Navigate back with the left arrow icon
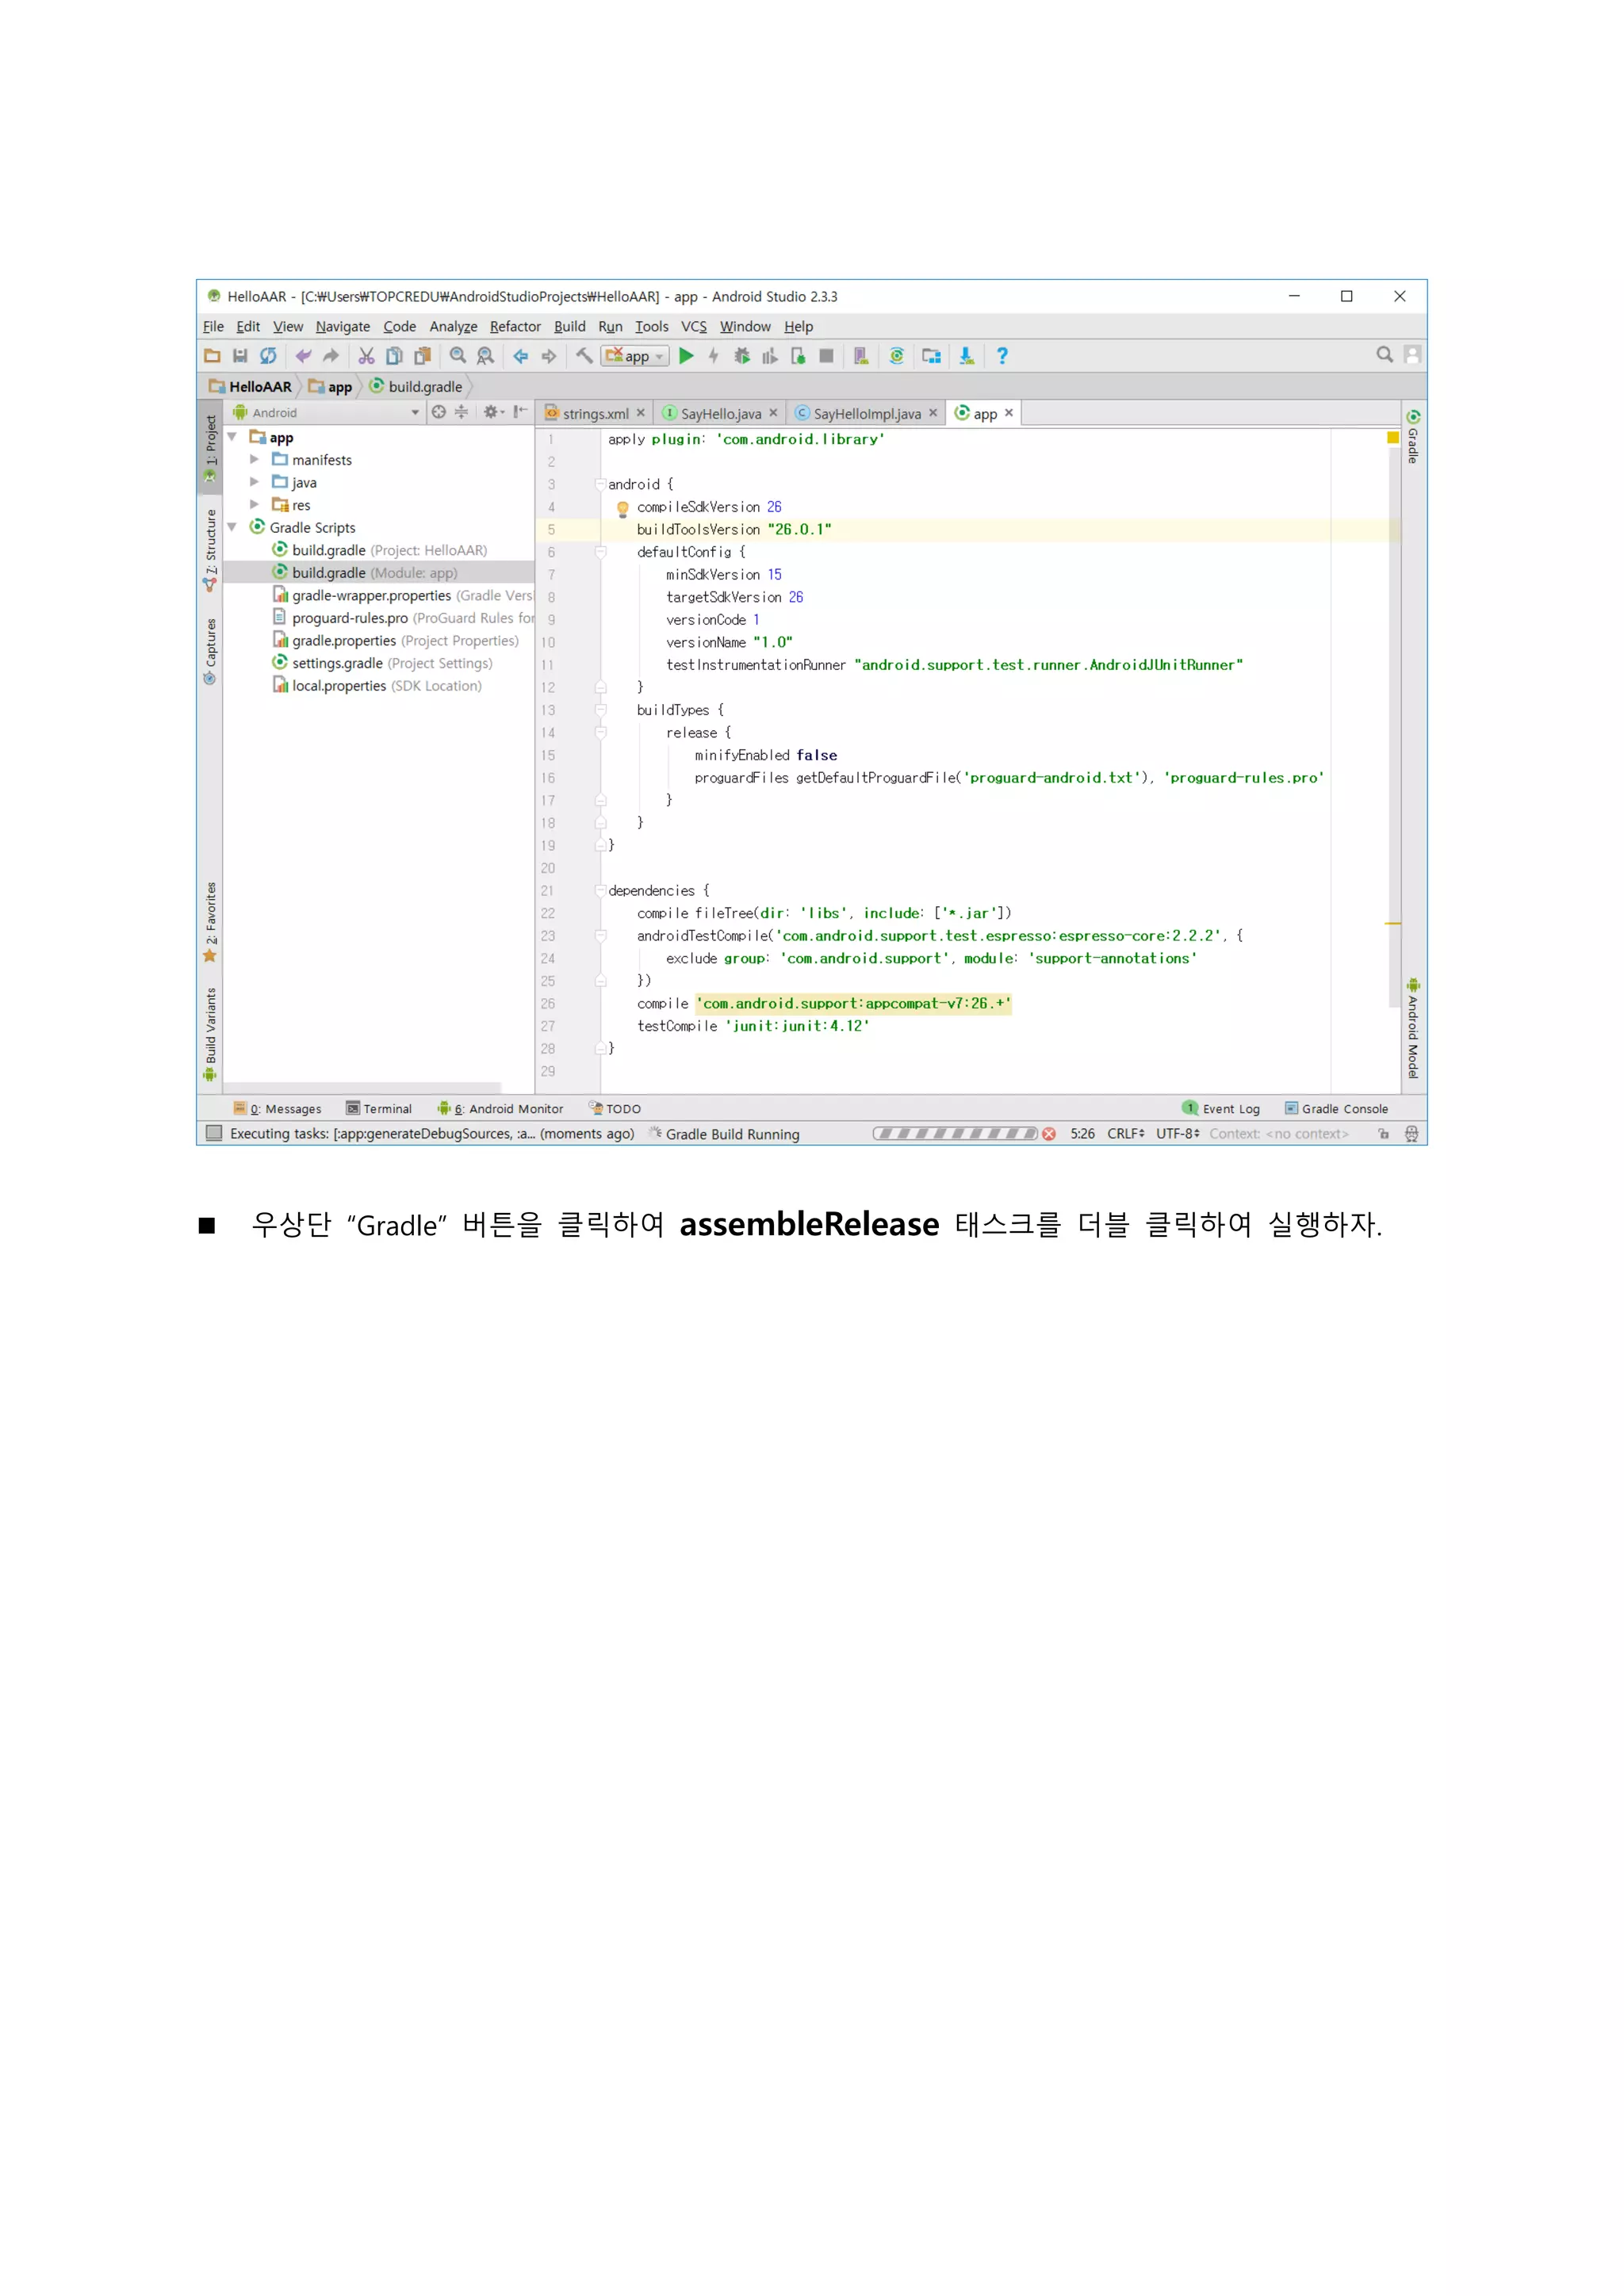 click(521, 356)
